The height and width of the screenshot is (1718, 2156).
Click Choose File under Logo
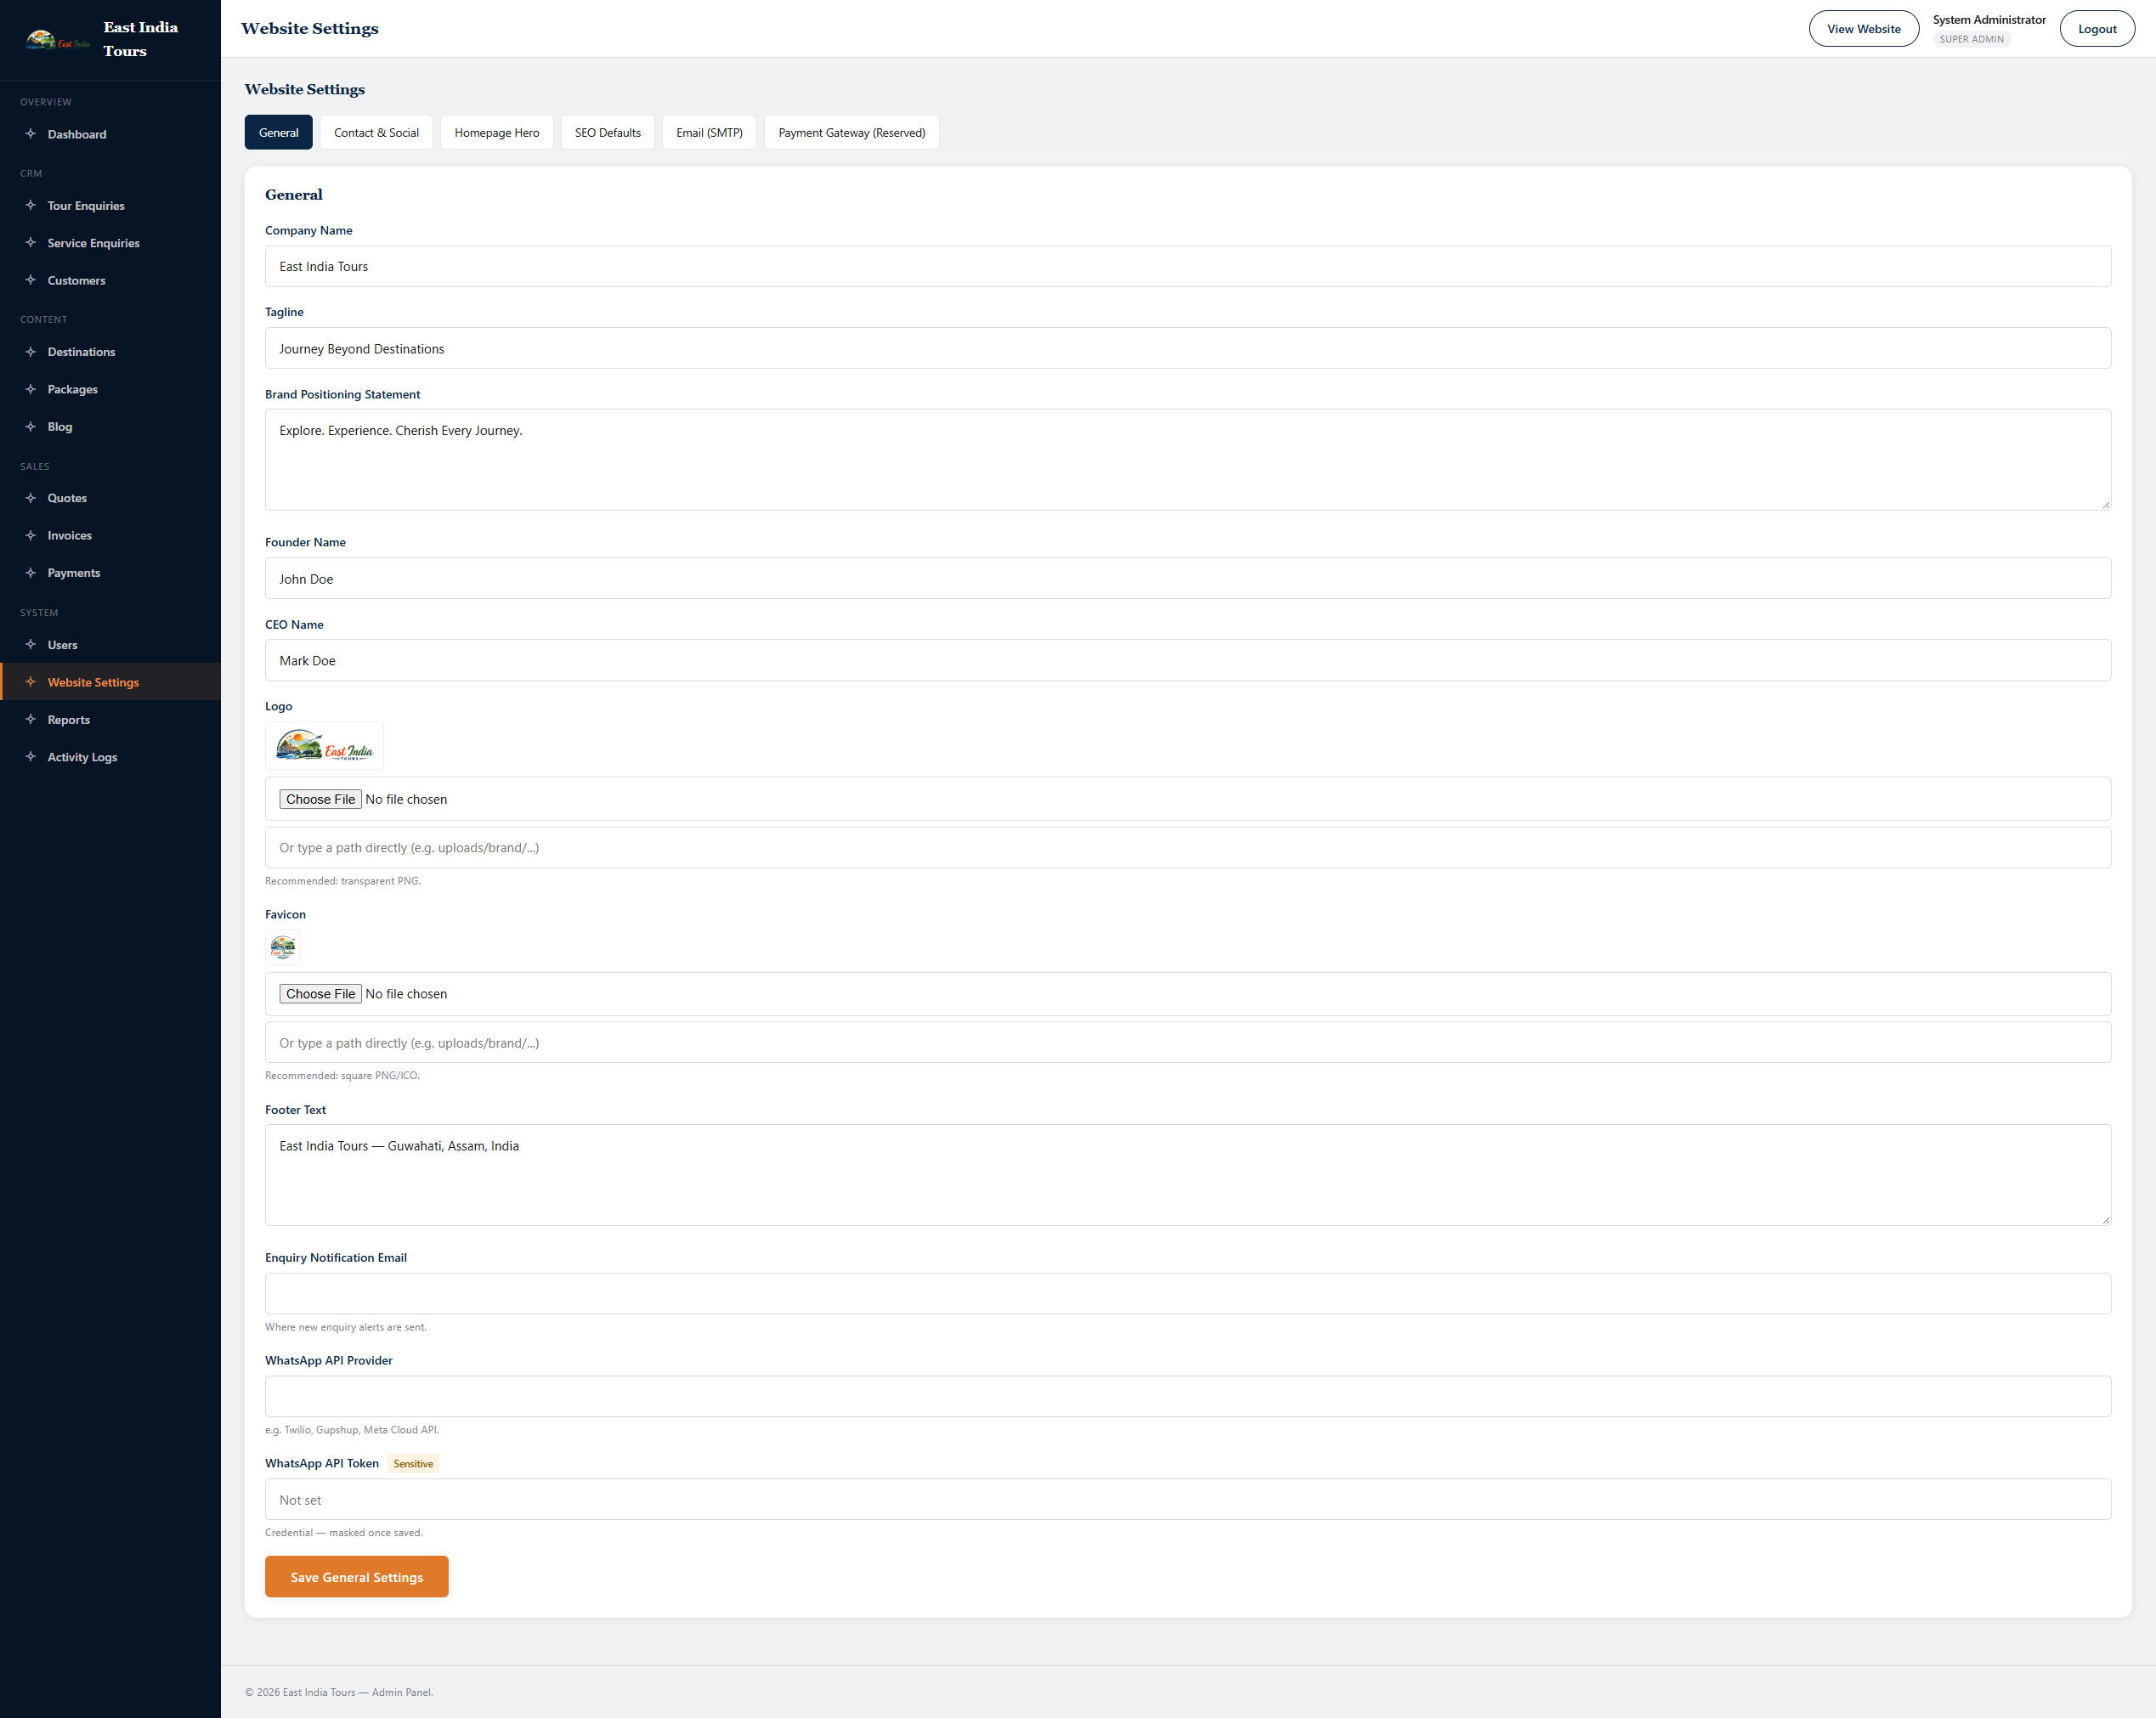(x=320, y=799)
